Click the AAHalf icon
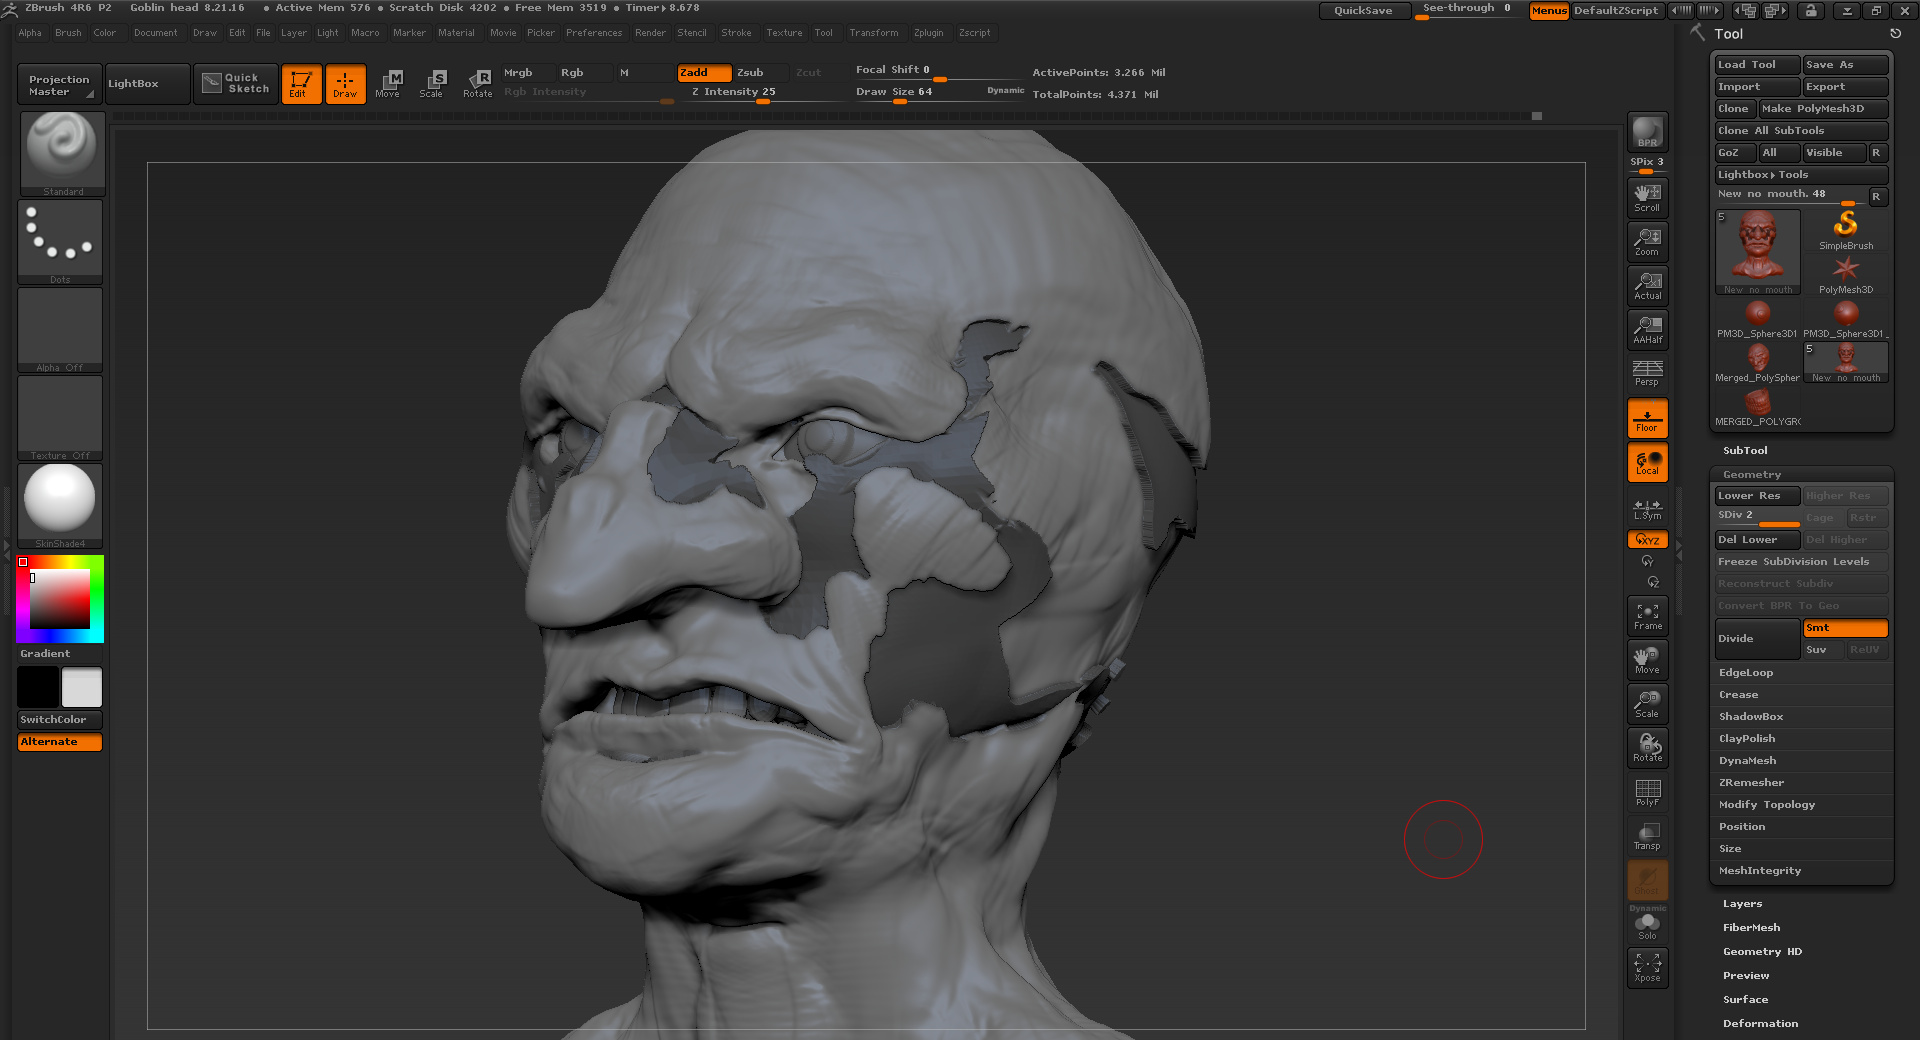This screenshot has width=1920, height=1040. [x=1647, y=329]
